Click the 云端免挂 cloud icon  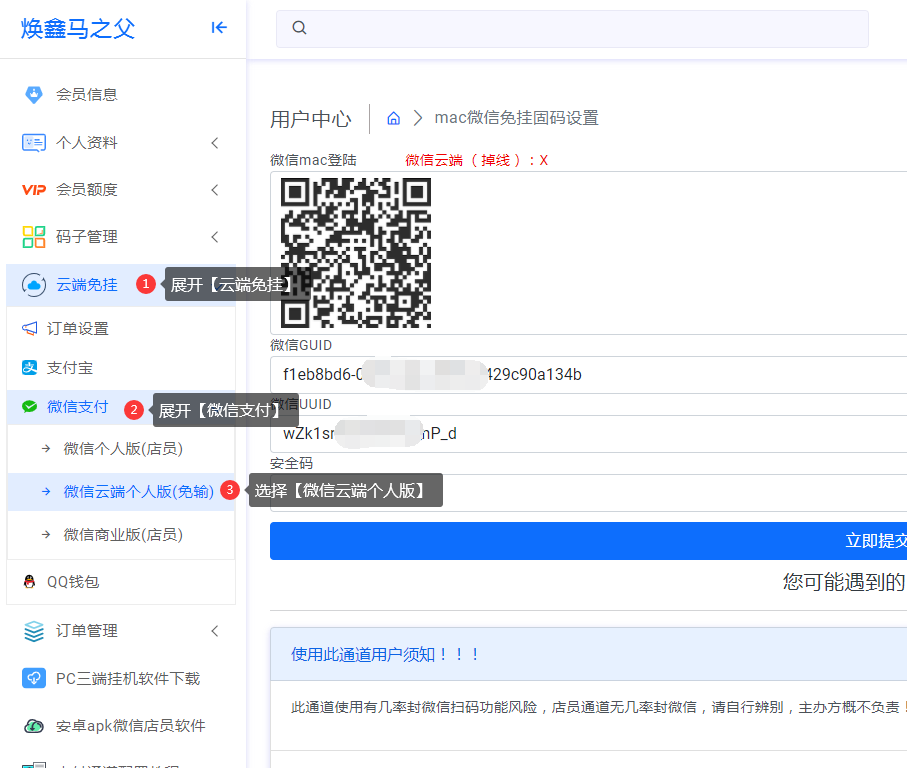(x=33, y=285)
